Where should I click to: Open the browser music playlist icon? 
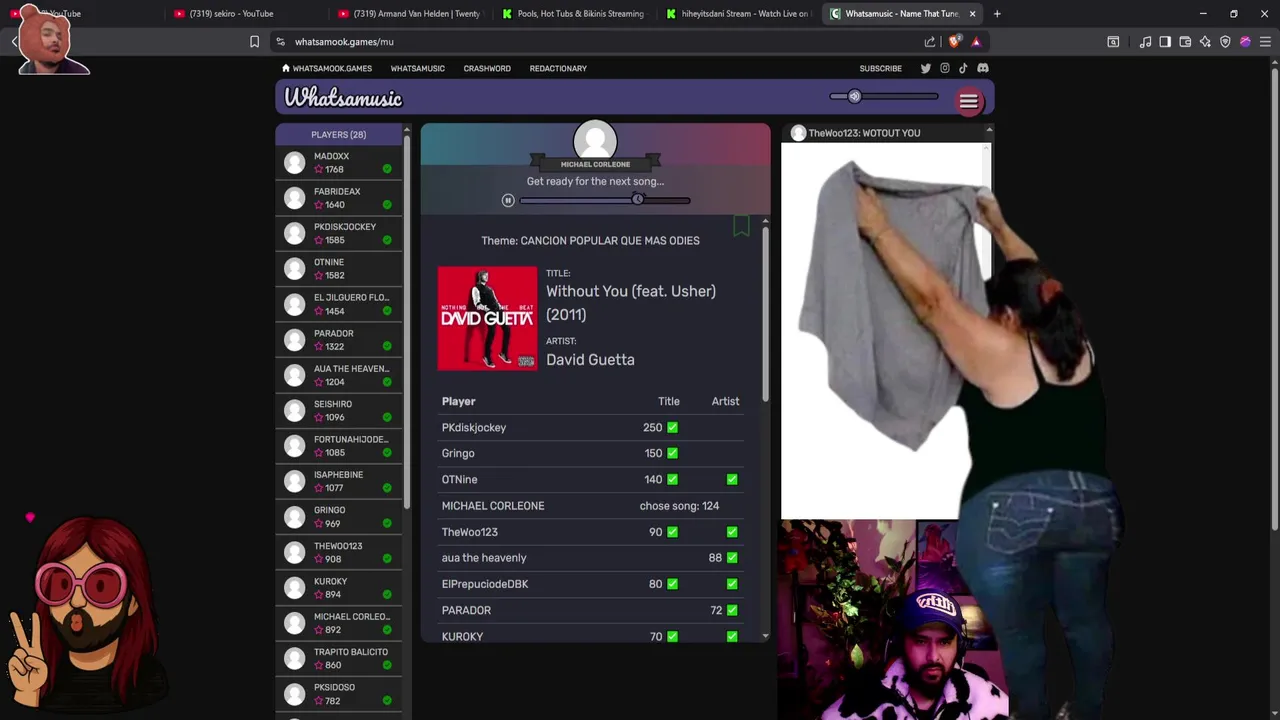click(1145, 42)
